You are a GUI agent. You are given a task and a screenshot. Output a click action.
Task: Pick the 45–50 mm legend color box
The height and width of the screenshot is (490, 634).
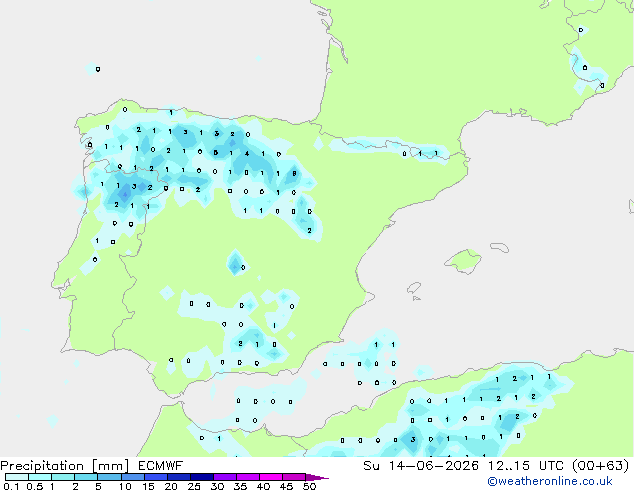pyautogui.click(x=294, y=477)
